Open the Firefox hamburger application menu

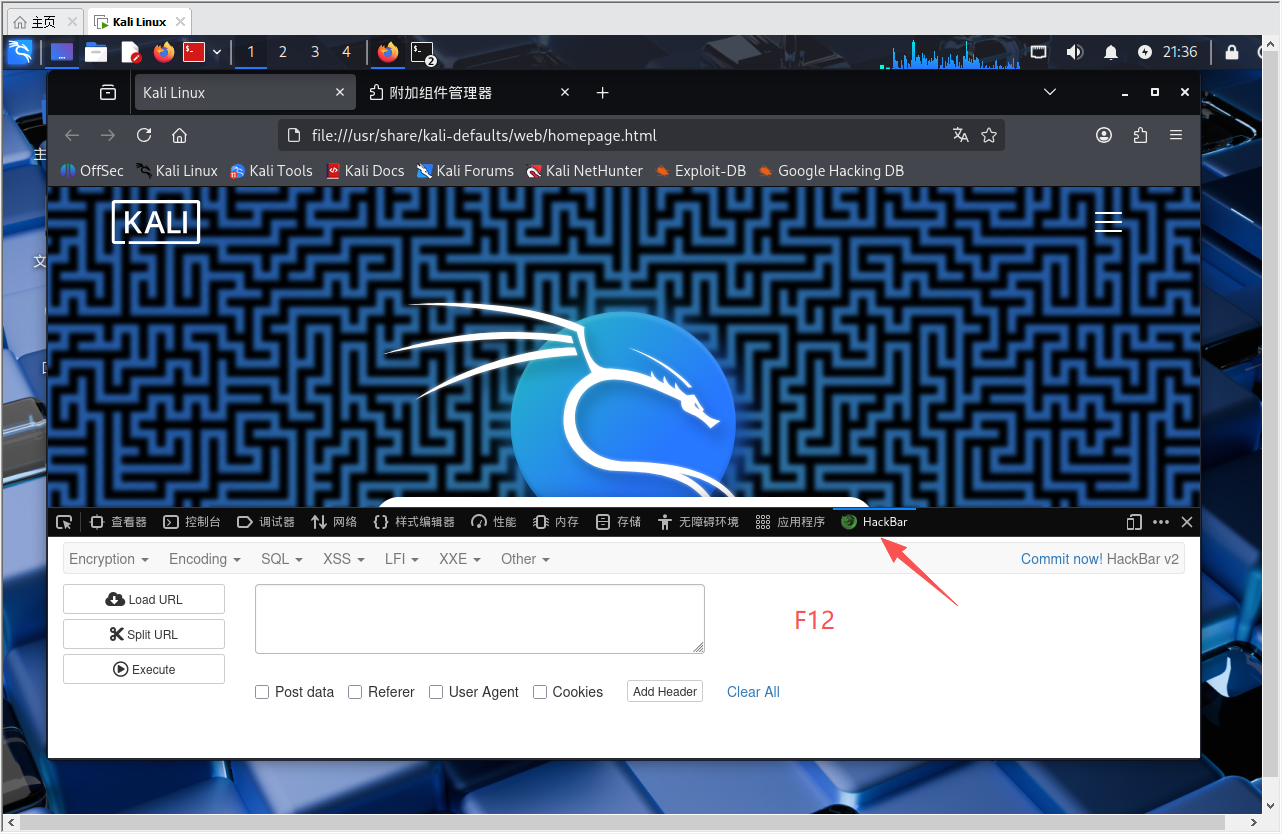pos(1176,135)
